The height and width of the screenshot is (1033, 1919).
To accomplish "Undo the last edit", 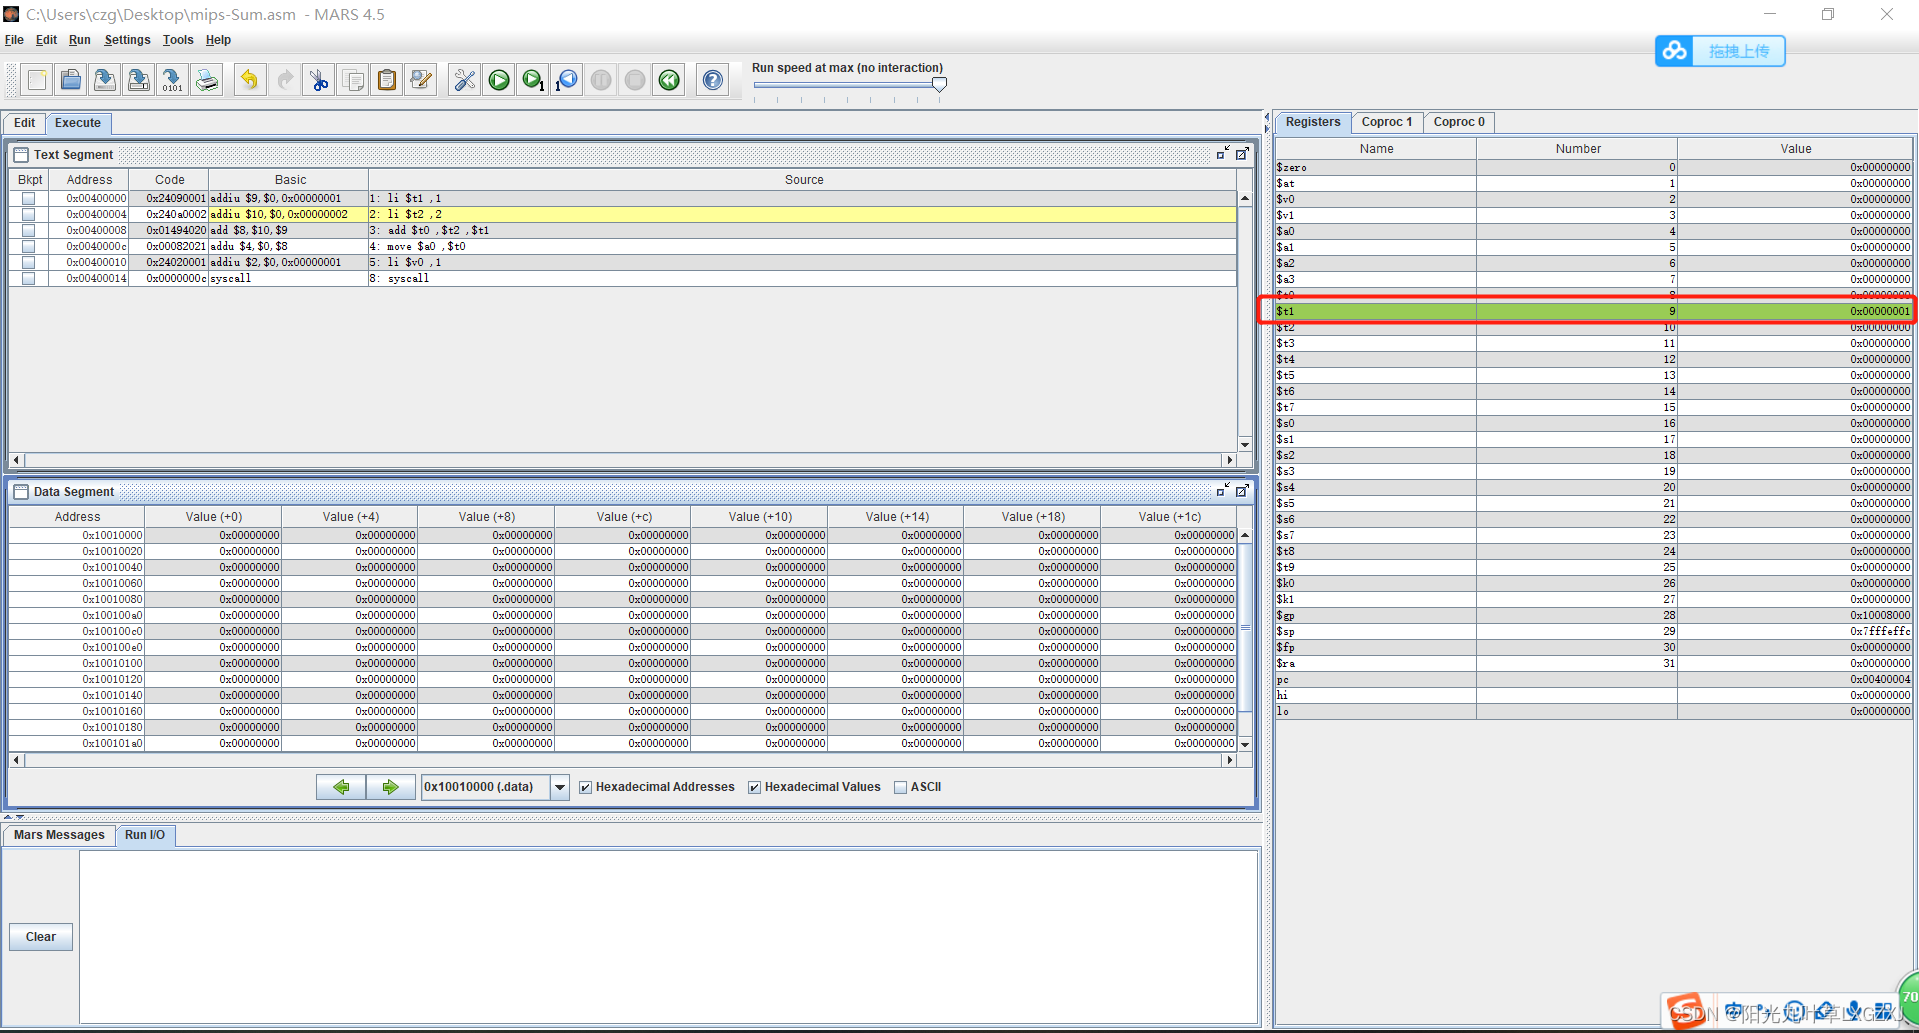I will pyautogui.click(x=250, y=80).
